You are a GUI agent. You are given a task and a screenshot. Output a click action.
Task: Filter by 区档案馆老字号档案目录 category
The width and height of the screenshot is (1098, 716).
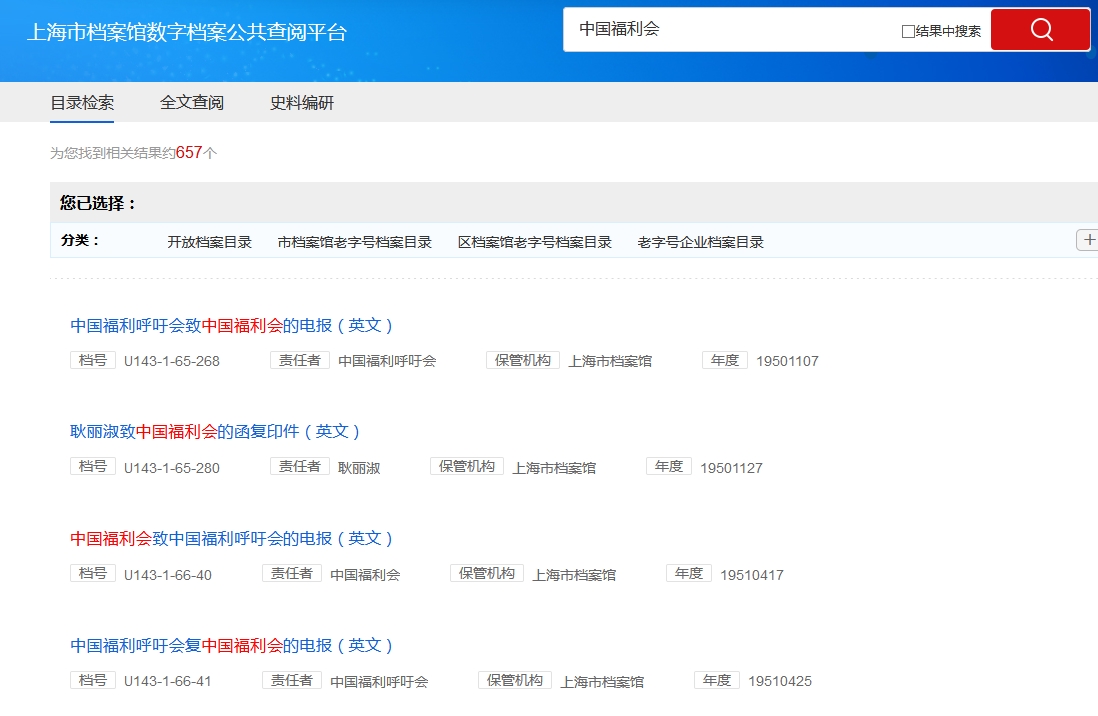coord(535,242)
